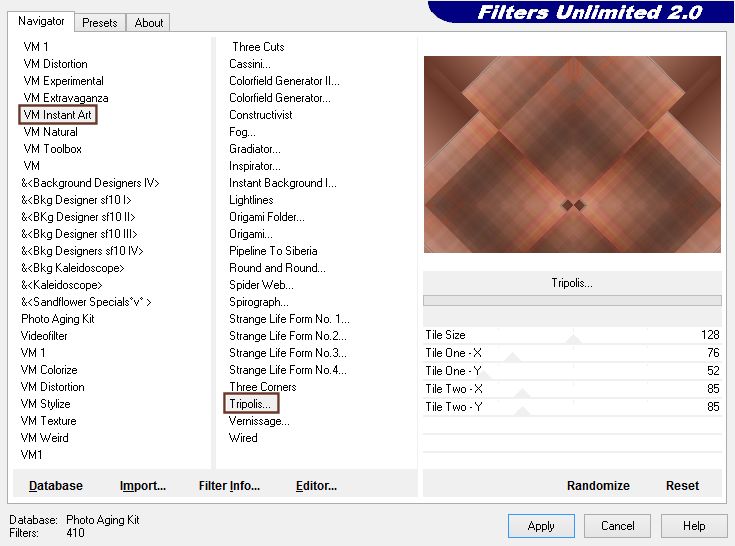Choose the Vernissage filter
This screenshot has height=546, width=735.
259,421
